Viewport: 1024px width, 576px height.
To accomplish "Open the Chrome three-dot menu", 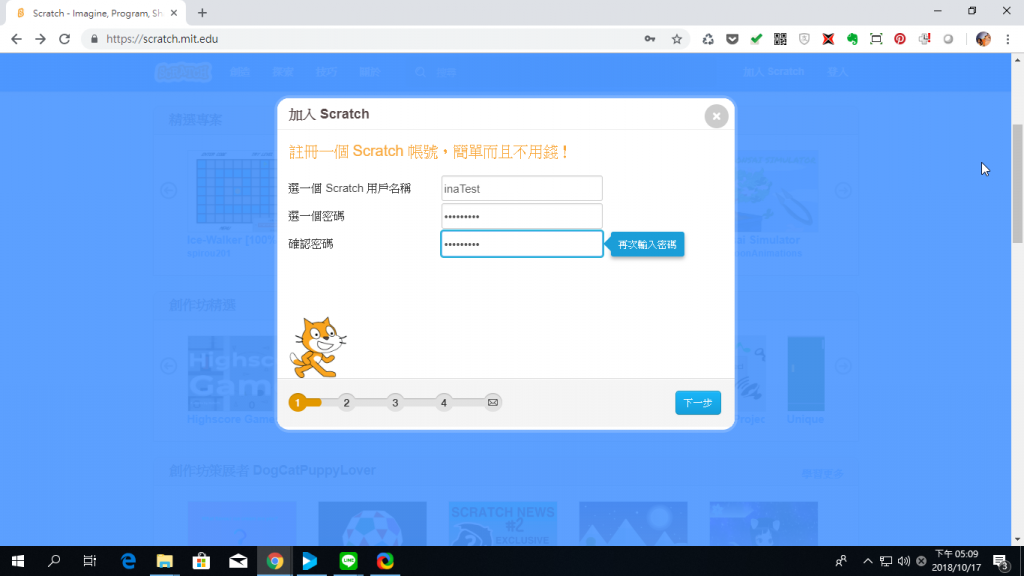I will click(1008, 39).
